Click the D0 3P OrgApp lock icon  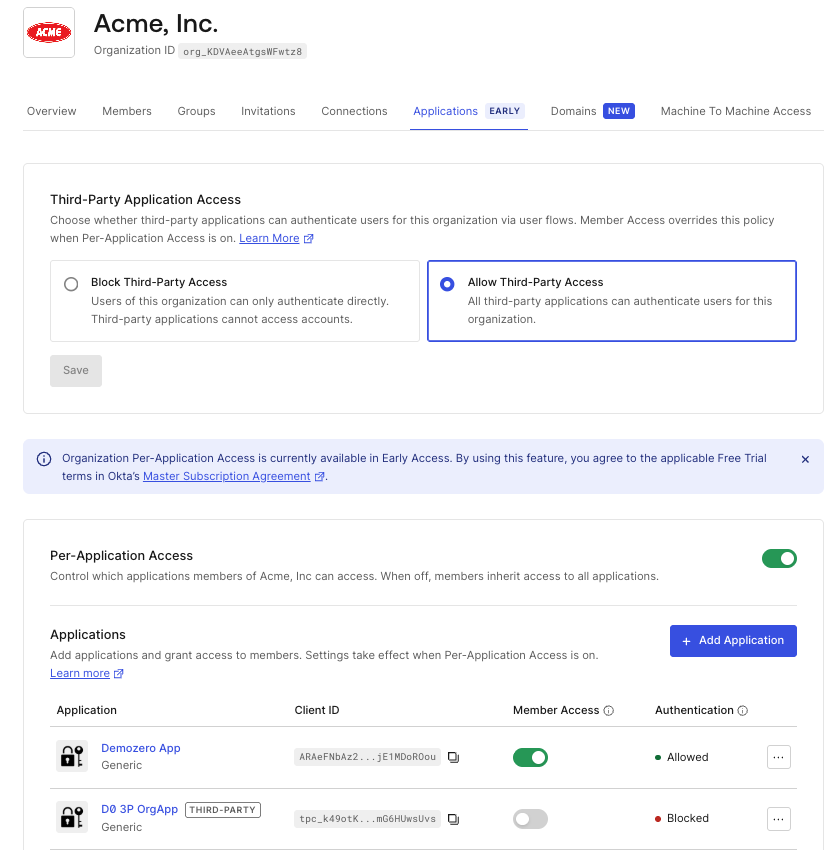click(72, 817)
